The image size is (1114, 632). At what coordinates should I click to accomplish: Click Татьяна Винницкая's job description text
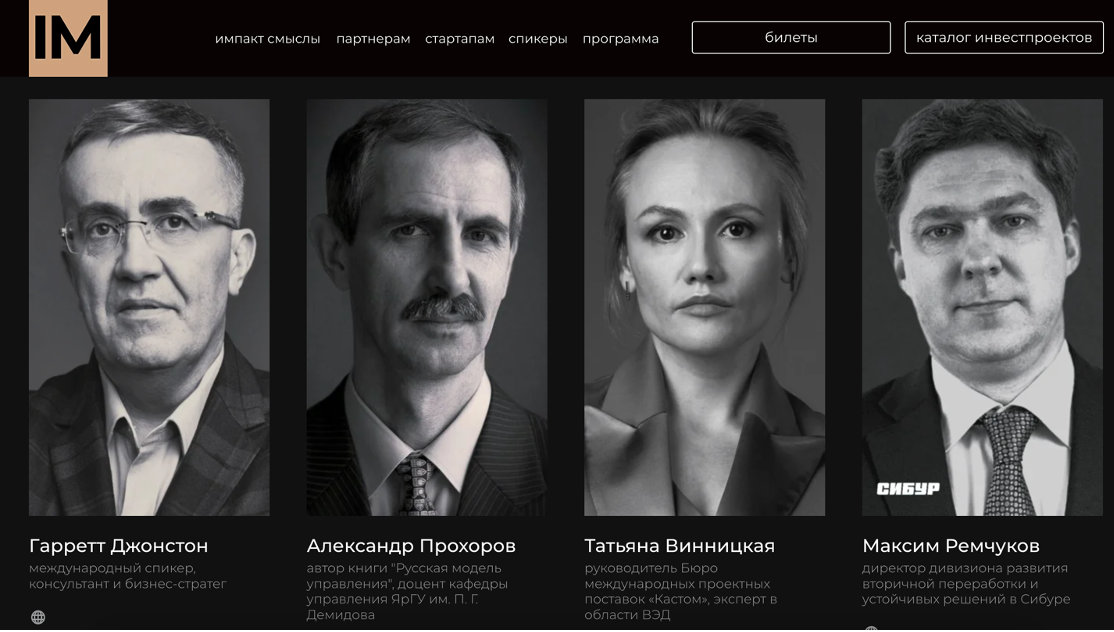[x=681, y=592]
